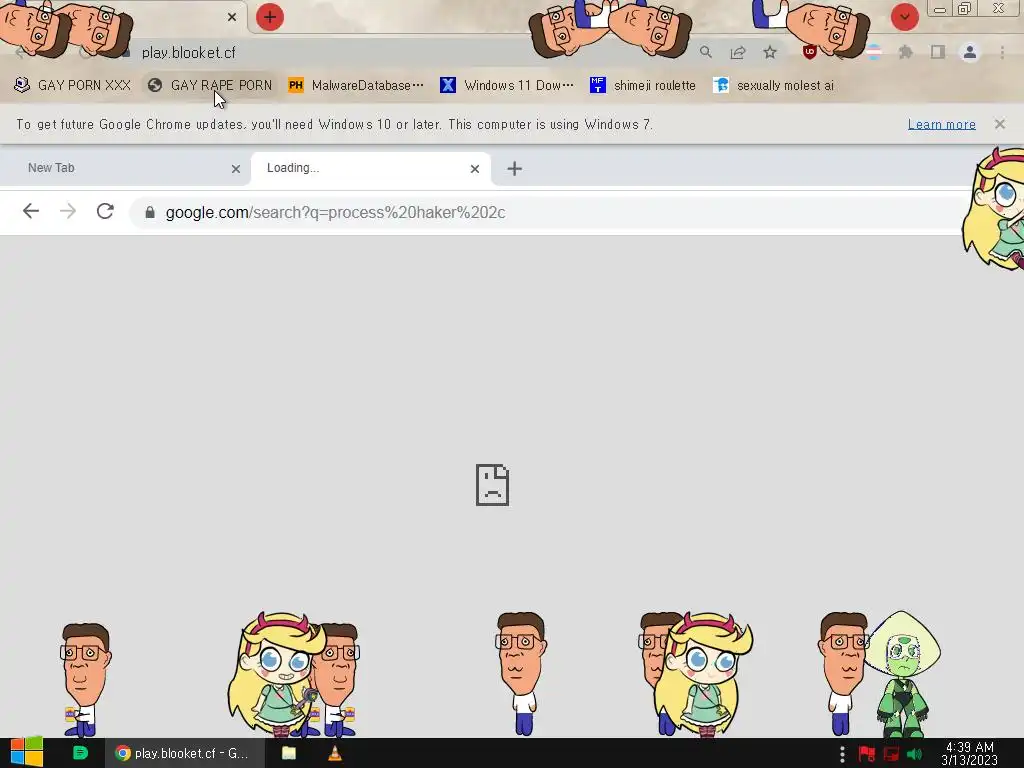The height and width of the screenshot is (768, 1024).
Task: Open a new tab with the red plus button
Action: tap(270, 17)
